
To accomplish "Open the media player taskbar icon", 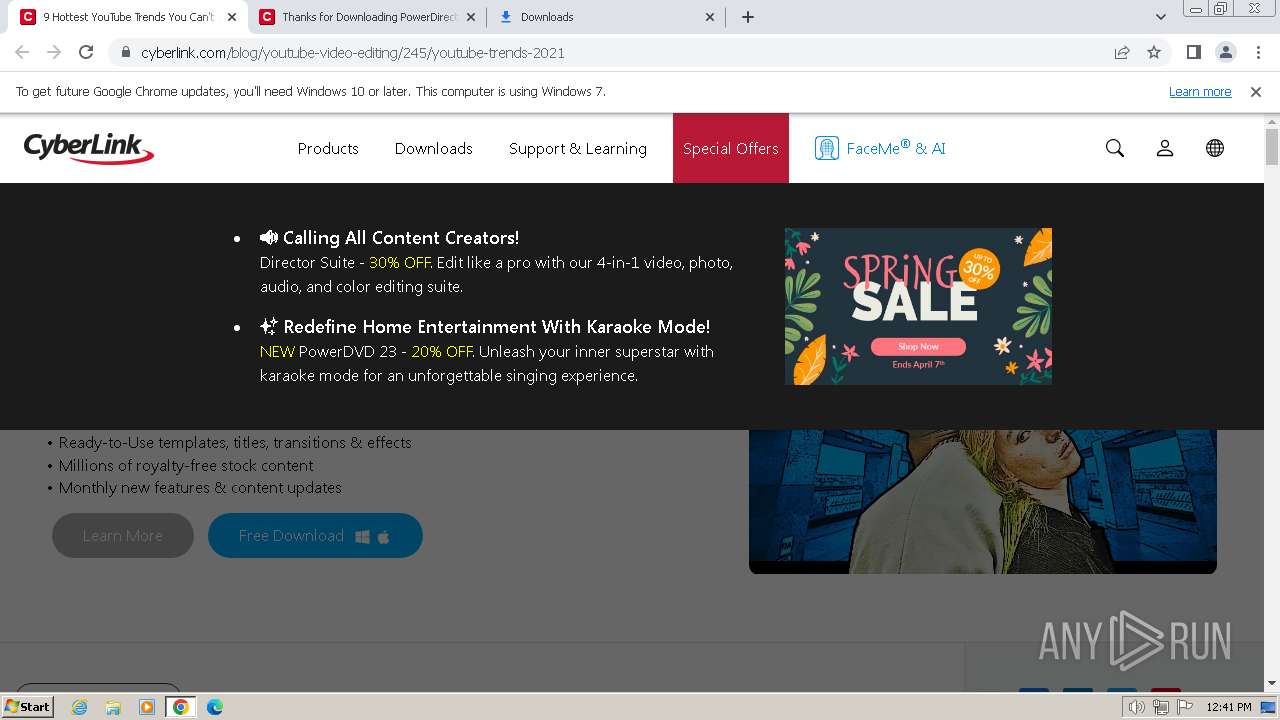I will click(x=147, y=707).
